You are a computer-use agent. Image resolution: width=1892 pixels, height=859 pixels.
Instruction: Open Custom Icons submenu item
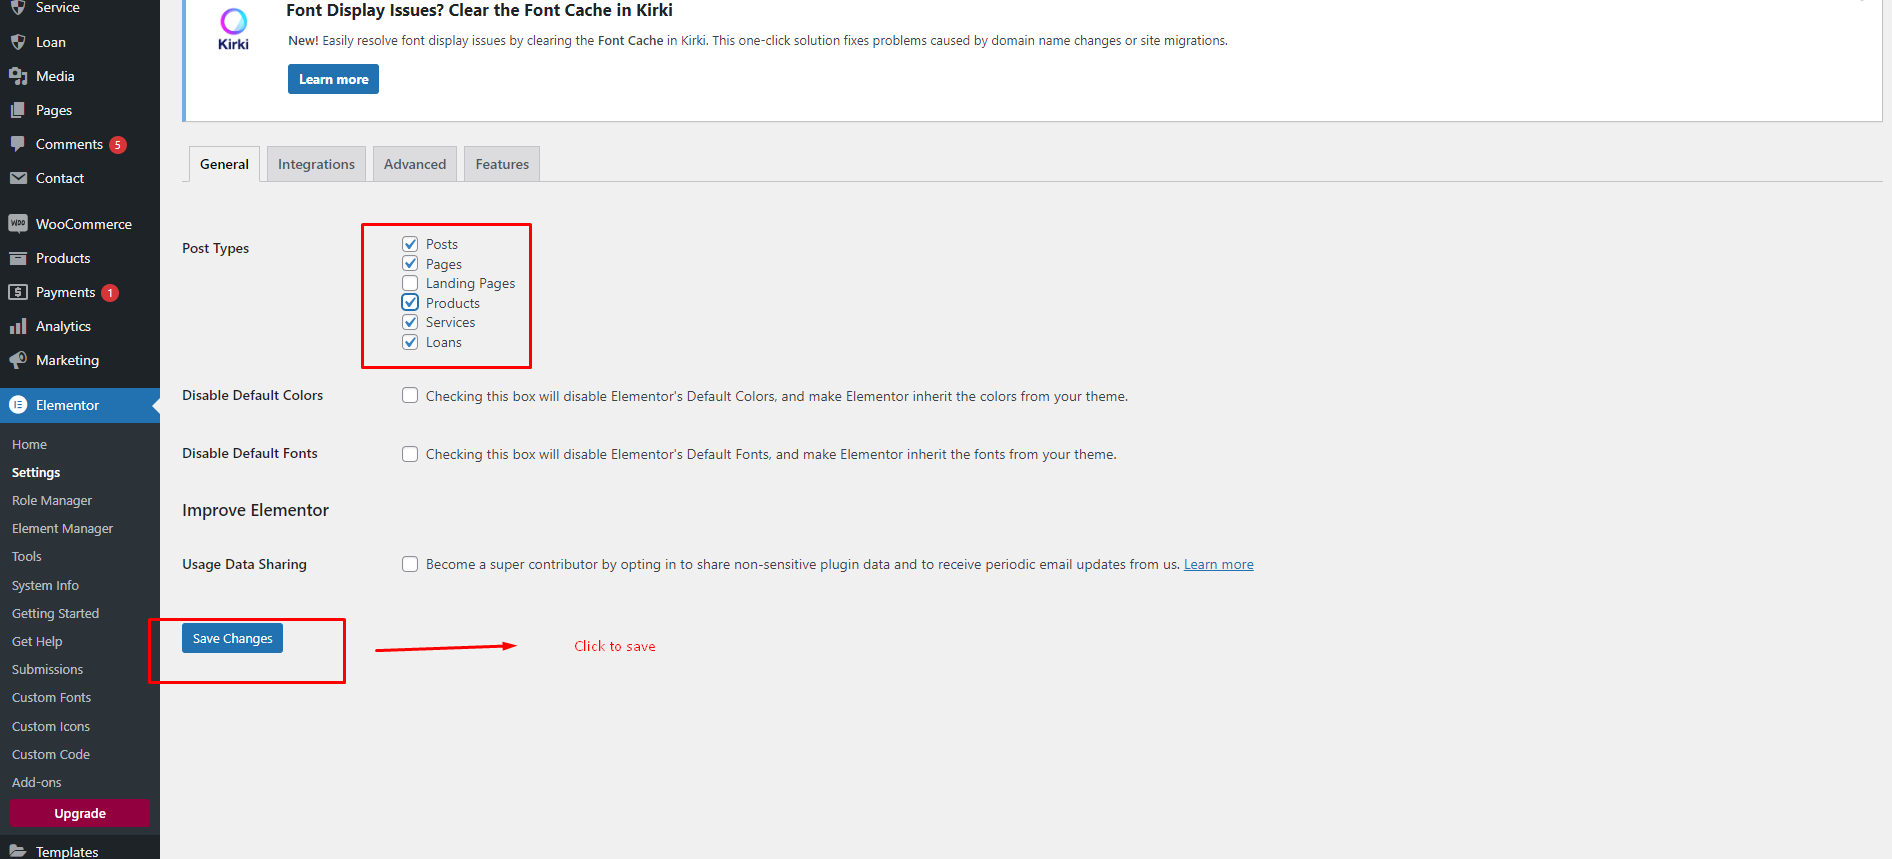[51, 726]
